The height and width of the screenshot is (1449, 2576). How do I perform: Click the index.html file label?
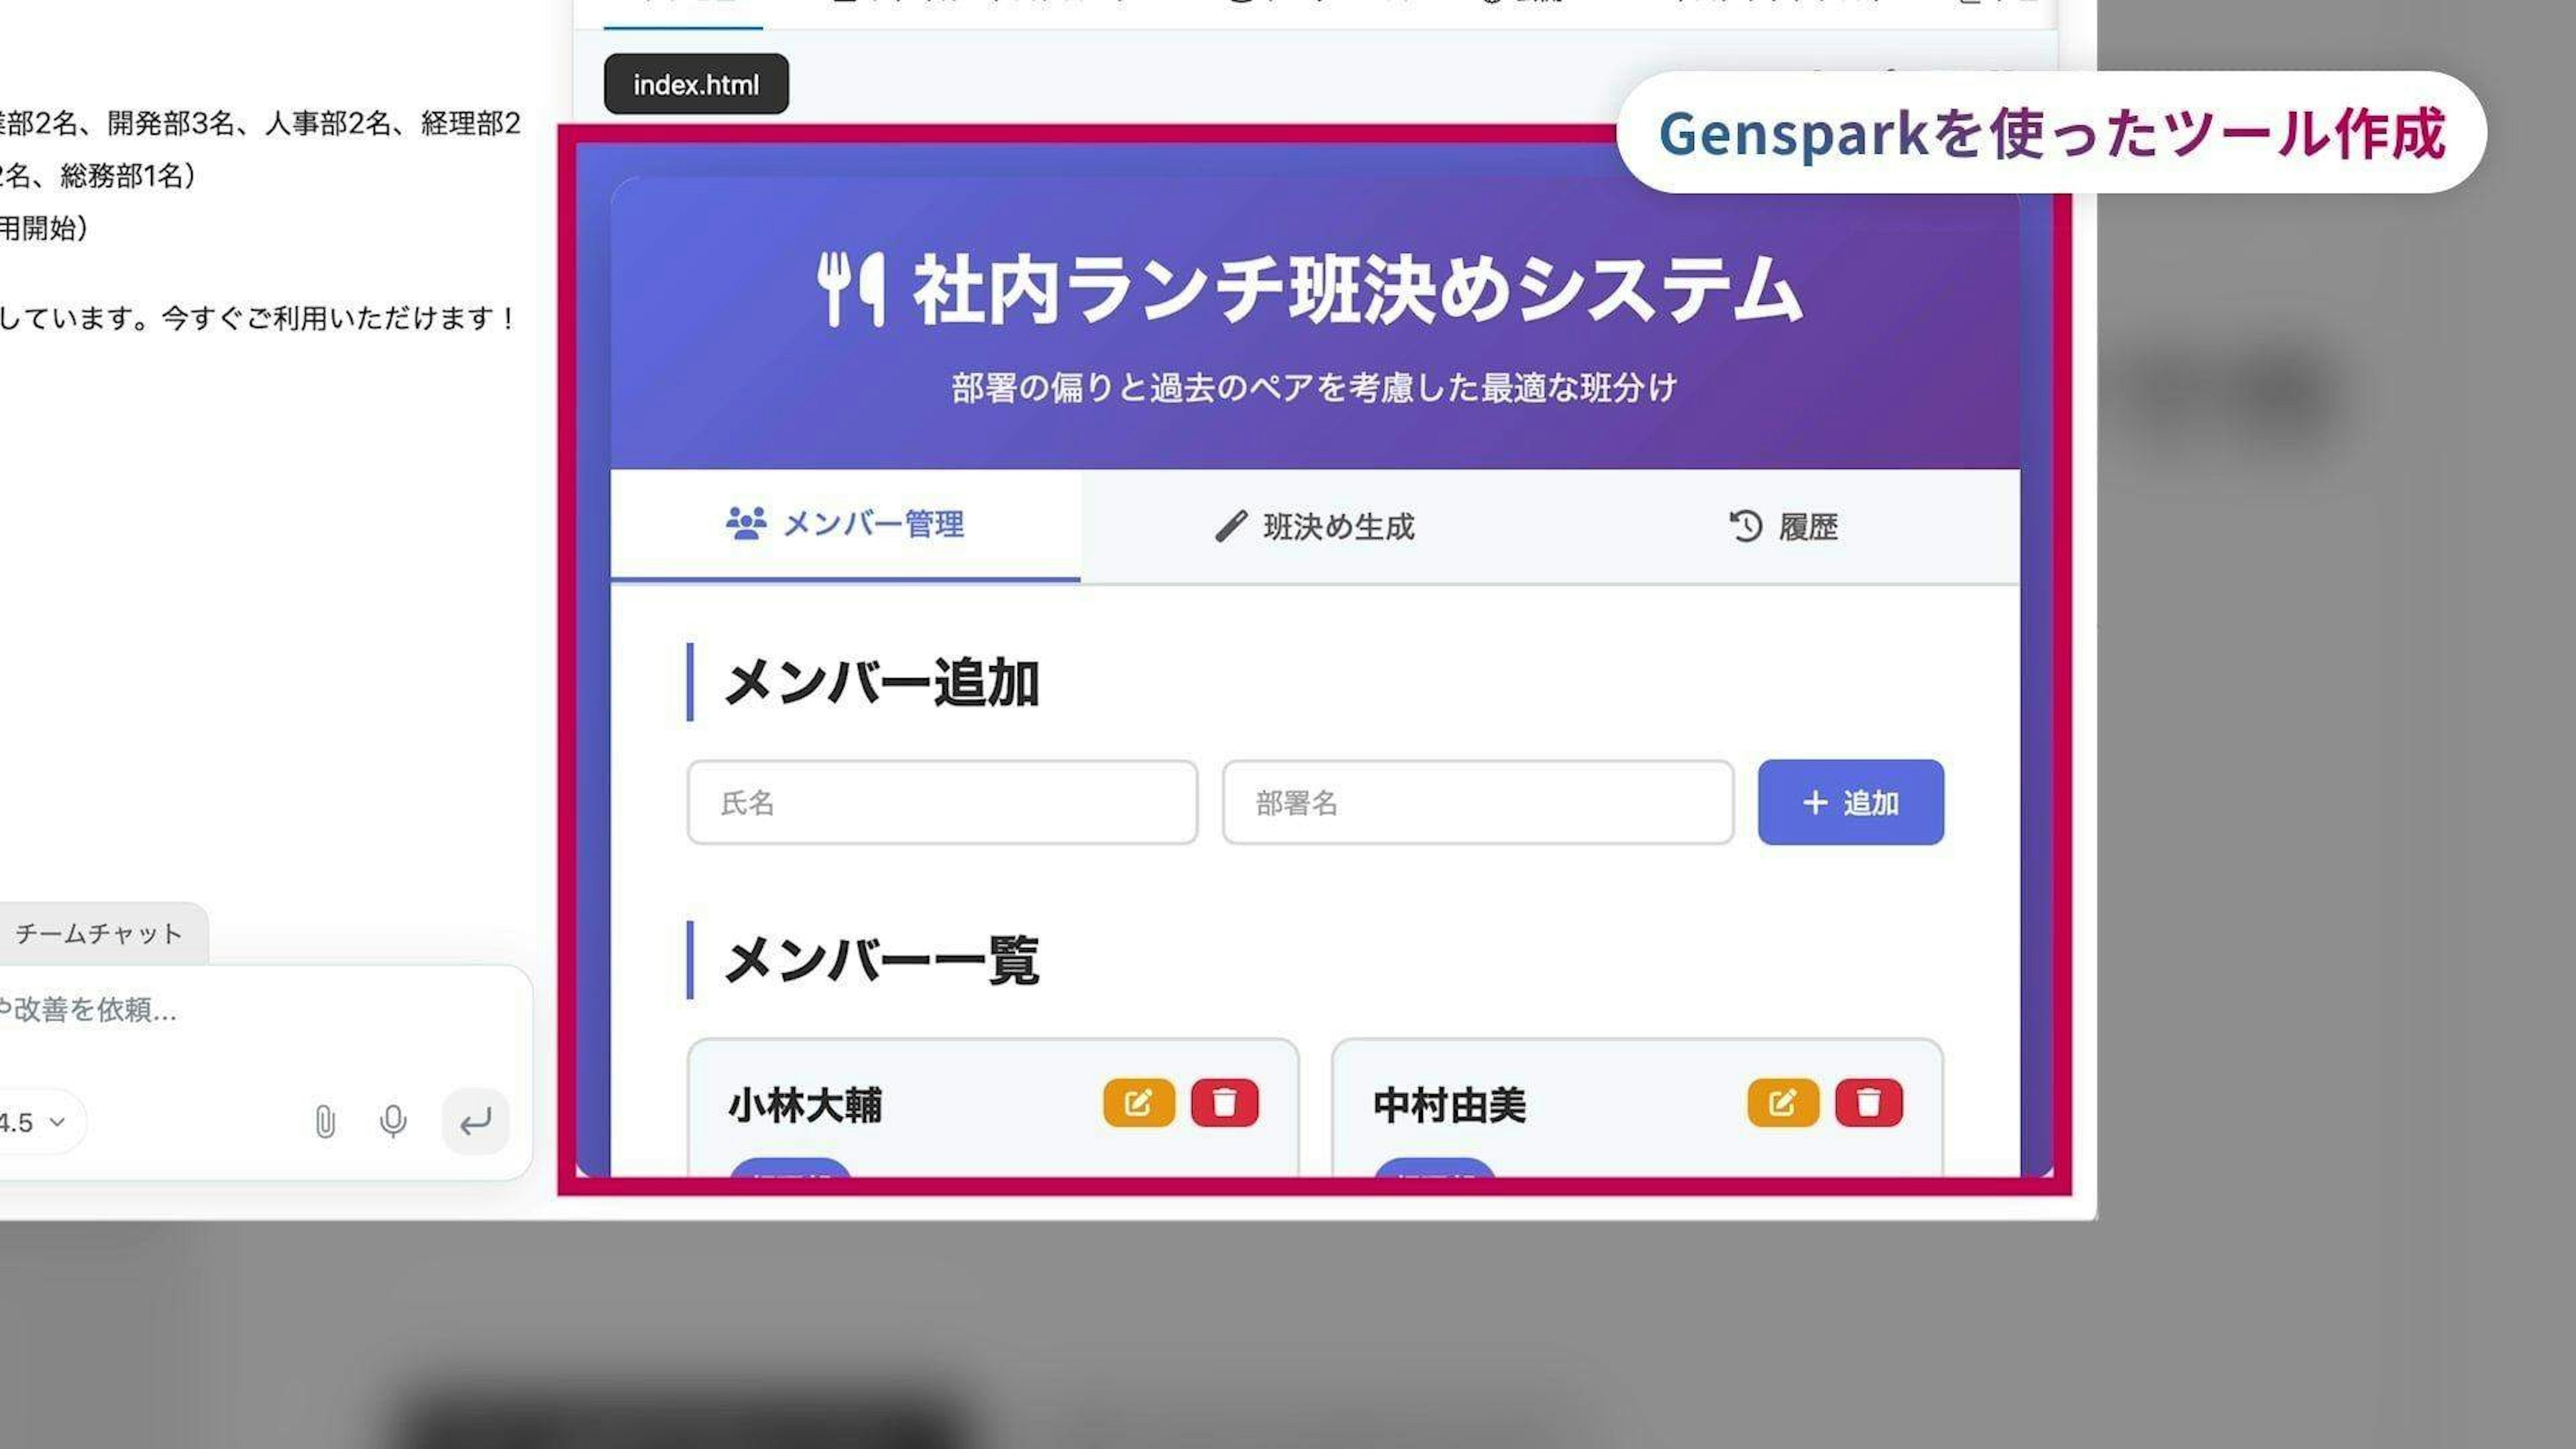696,85
